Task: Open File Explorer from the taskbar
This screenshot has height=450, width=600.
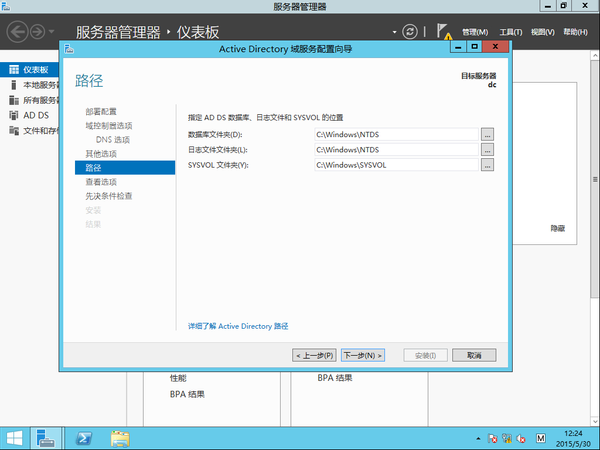Action: (120, 439)
